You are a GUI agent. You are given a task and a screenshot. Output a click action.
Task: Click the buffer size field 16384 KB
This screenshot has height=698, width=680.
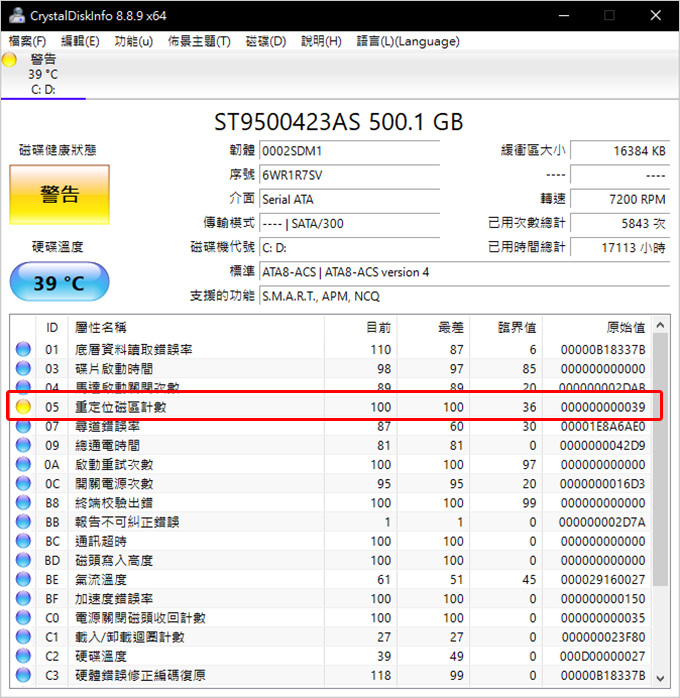point(619,150)
